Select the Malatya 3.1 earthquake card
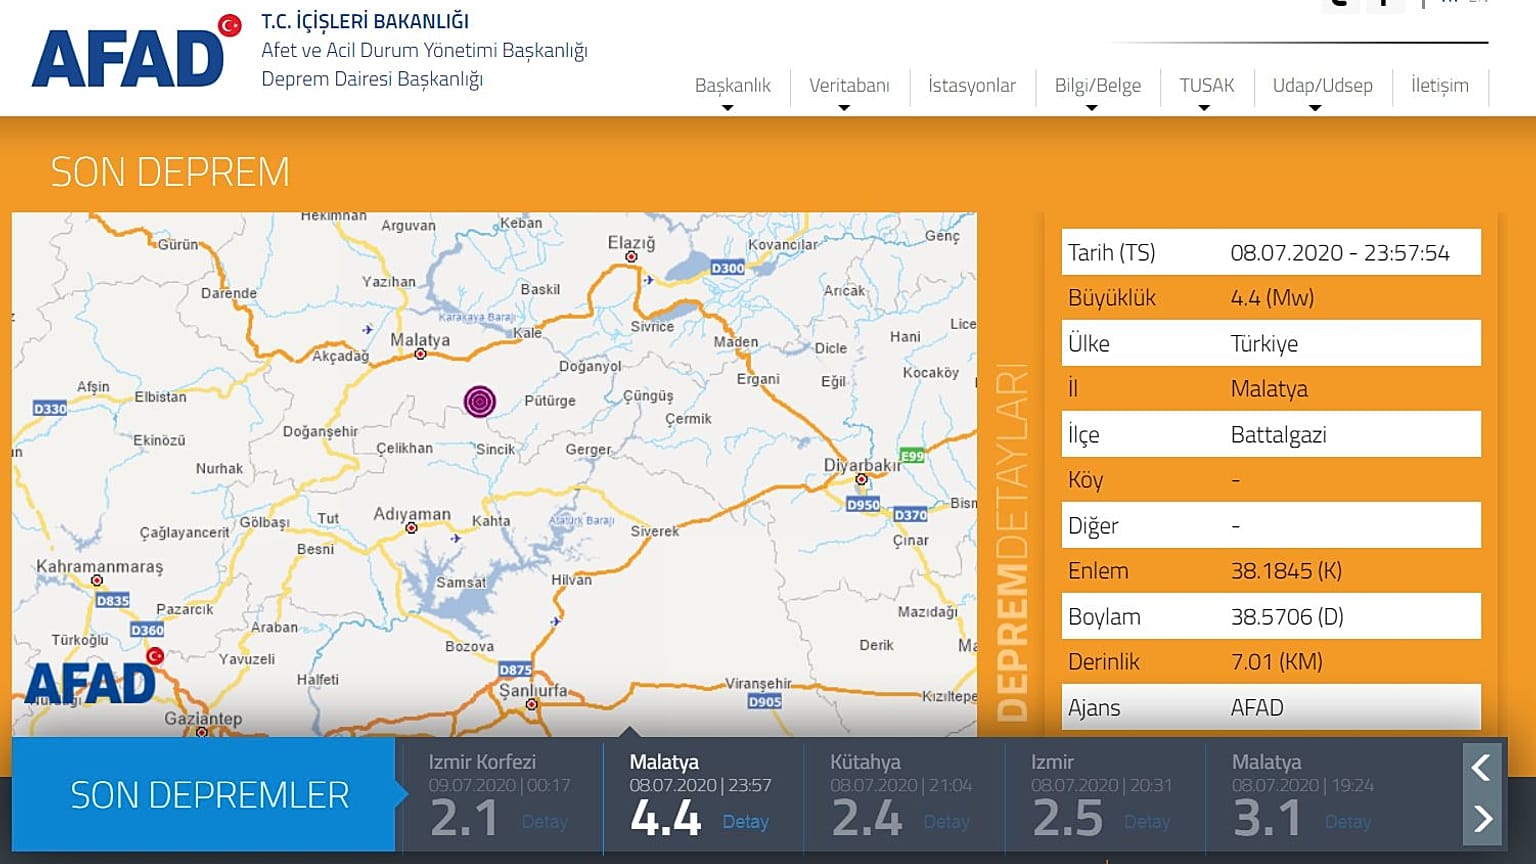Screen dimensions: 1536x864 1305,797
